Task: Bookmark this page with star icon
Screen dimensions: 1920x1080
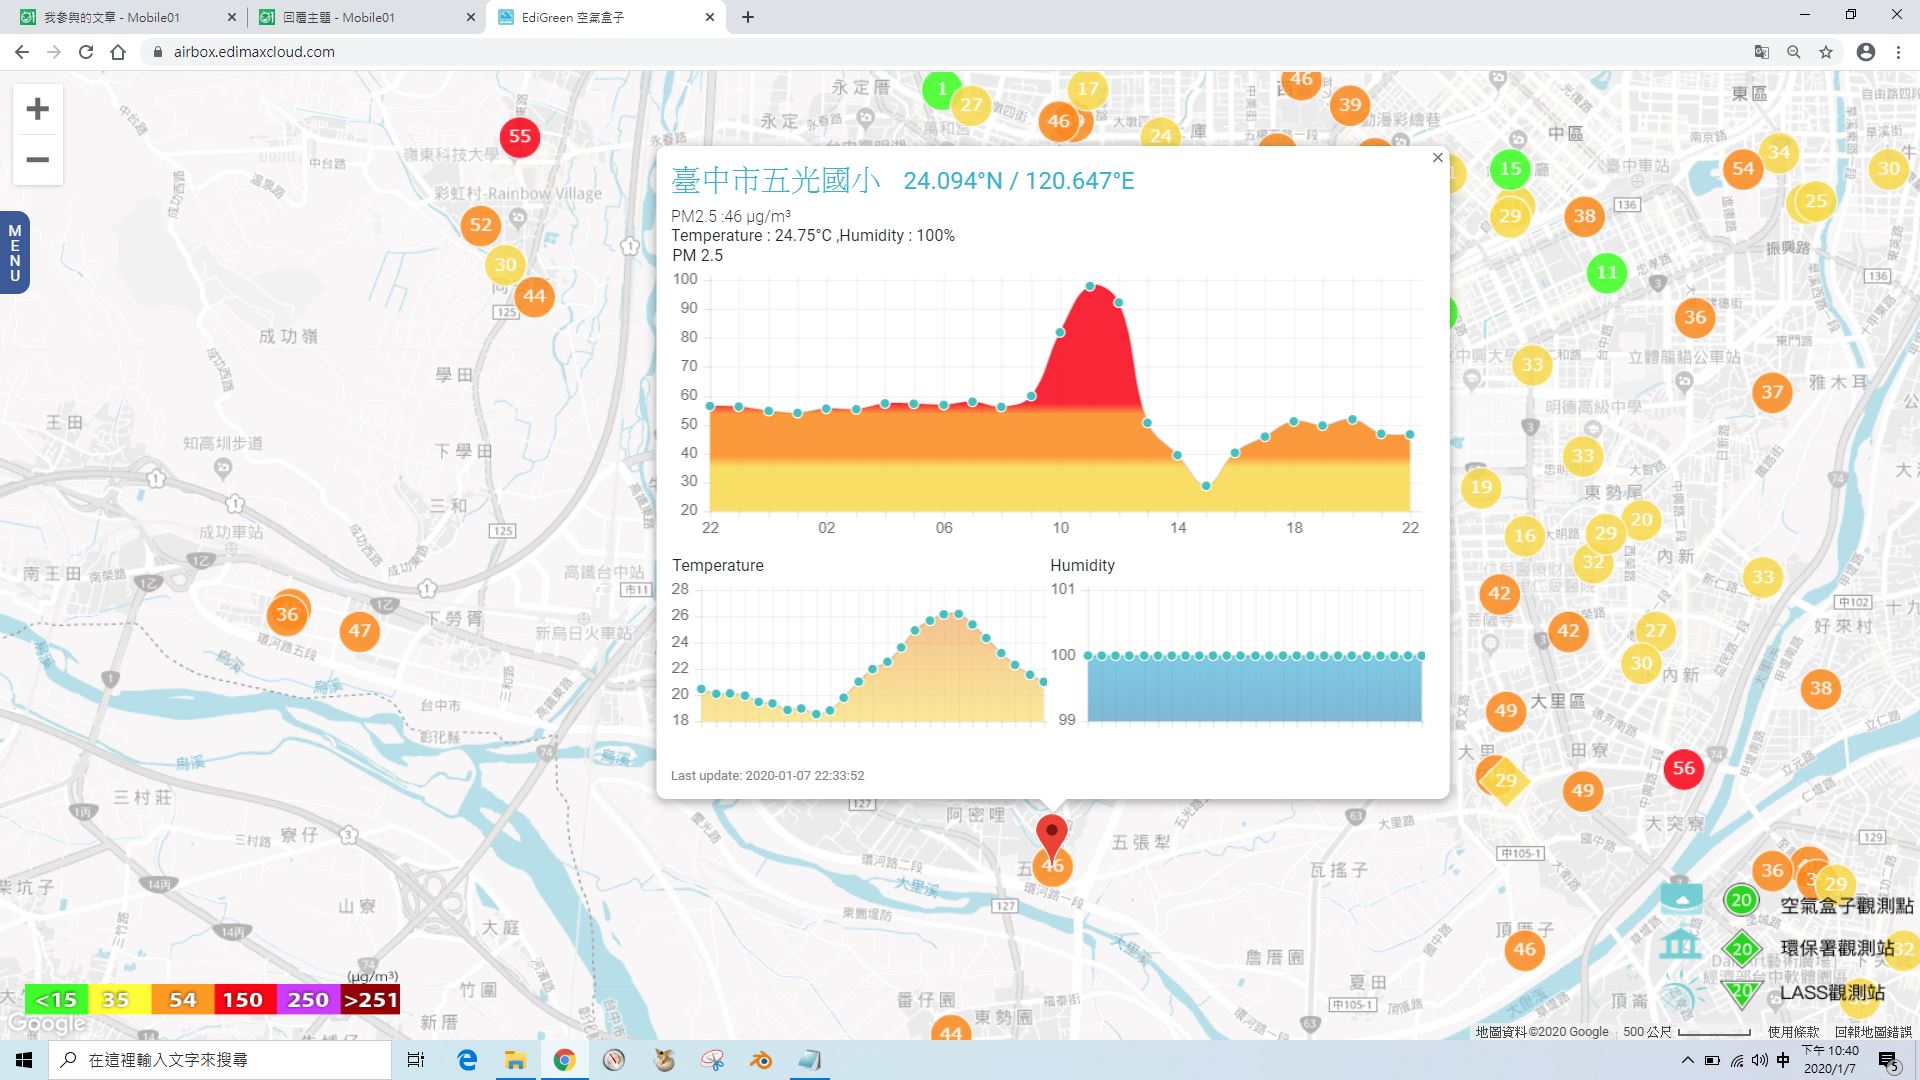Action: (x=1826, y=52)
